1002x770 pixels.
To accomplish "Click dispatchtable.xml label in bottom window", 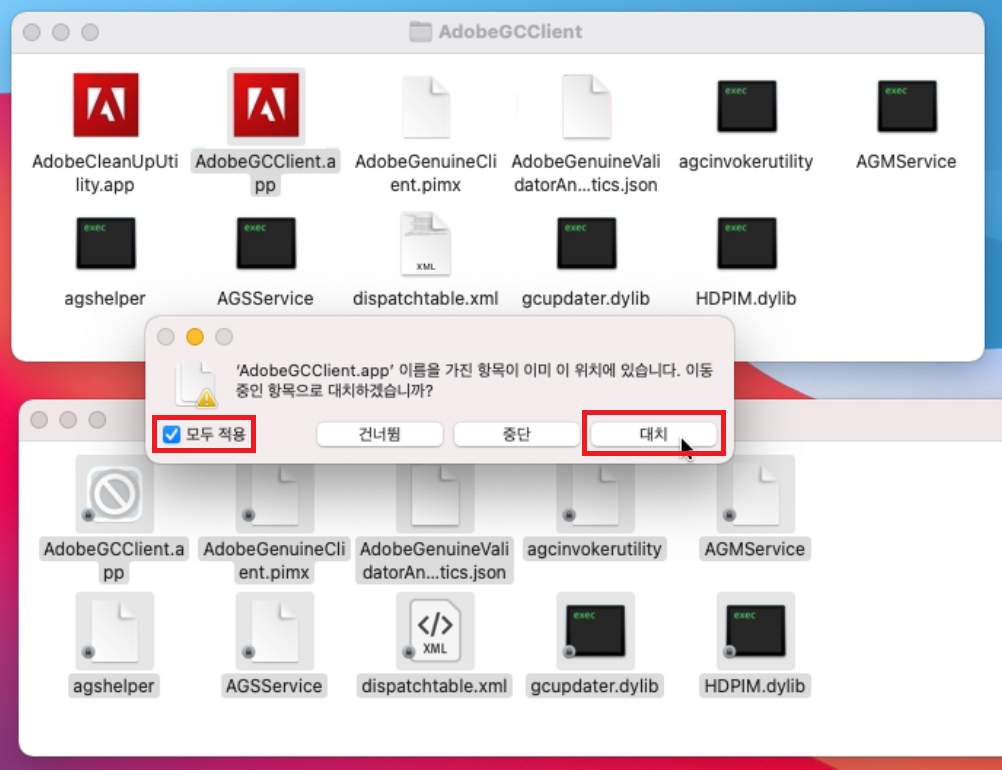I will coord(435,686).
